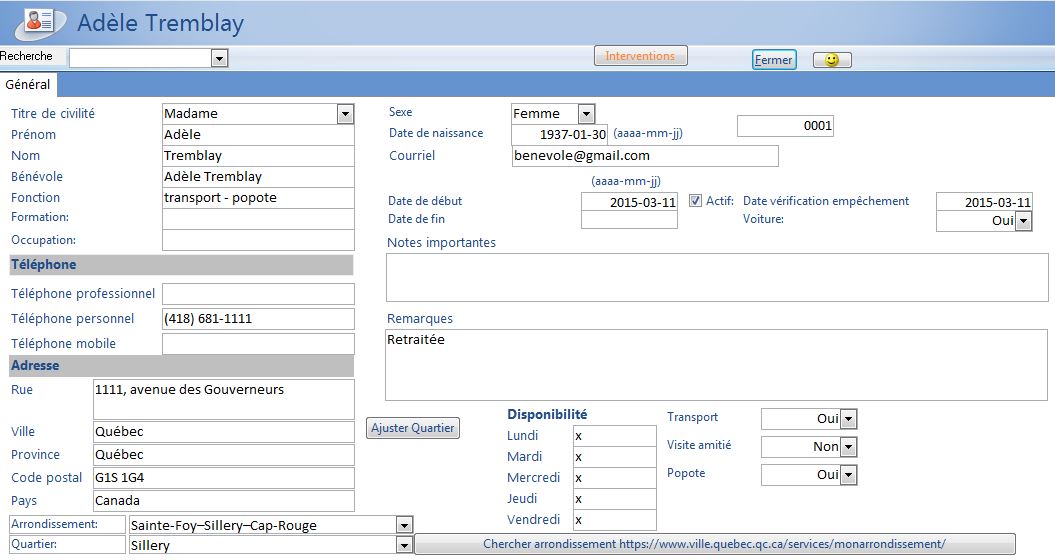Click the empty Occupation field
The image size is (1055, 560).
(x=258, y=240)
